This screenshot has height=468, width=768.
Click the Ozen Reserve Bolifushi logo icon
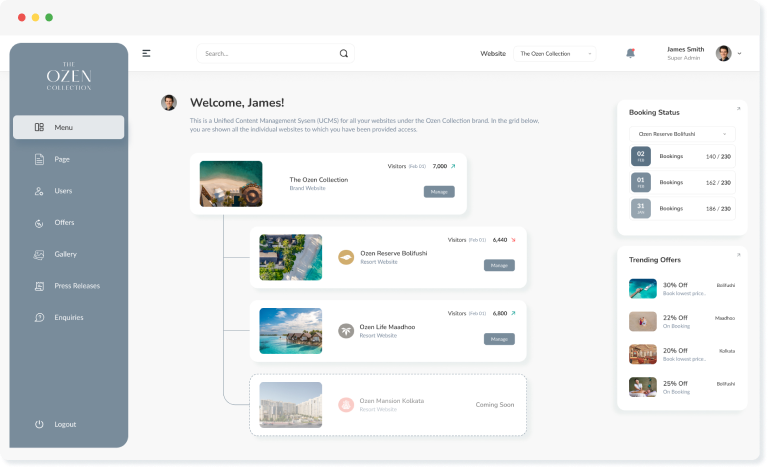pyautogui.click(x=346, y=257)
